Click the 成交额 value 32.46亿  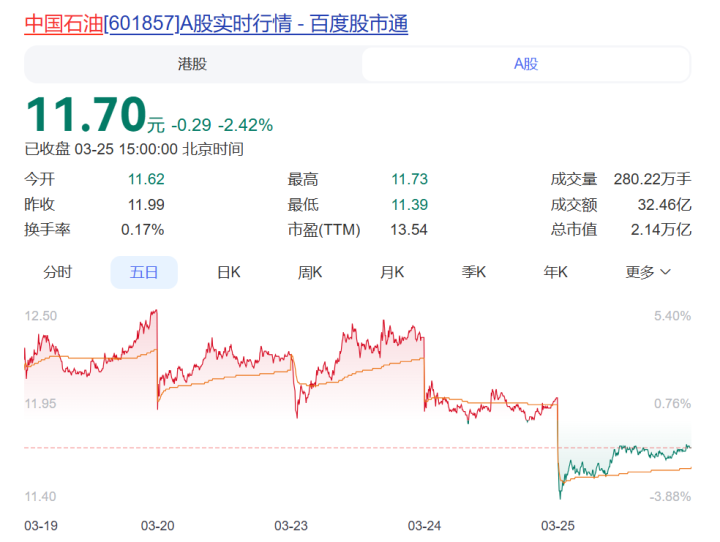pos(664,204)
